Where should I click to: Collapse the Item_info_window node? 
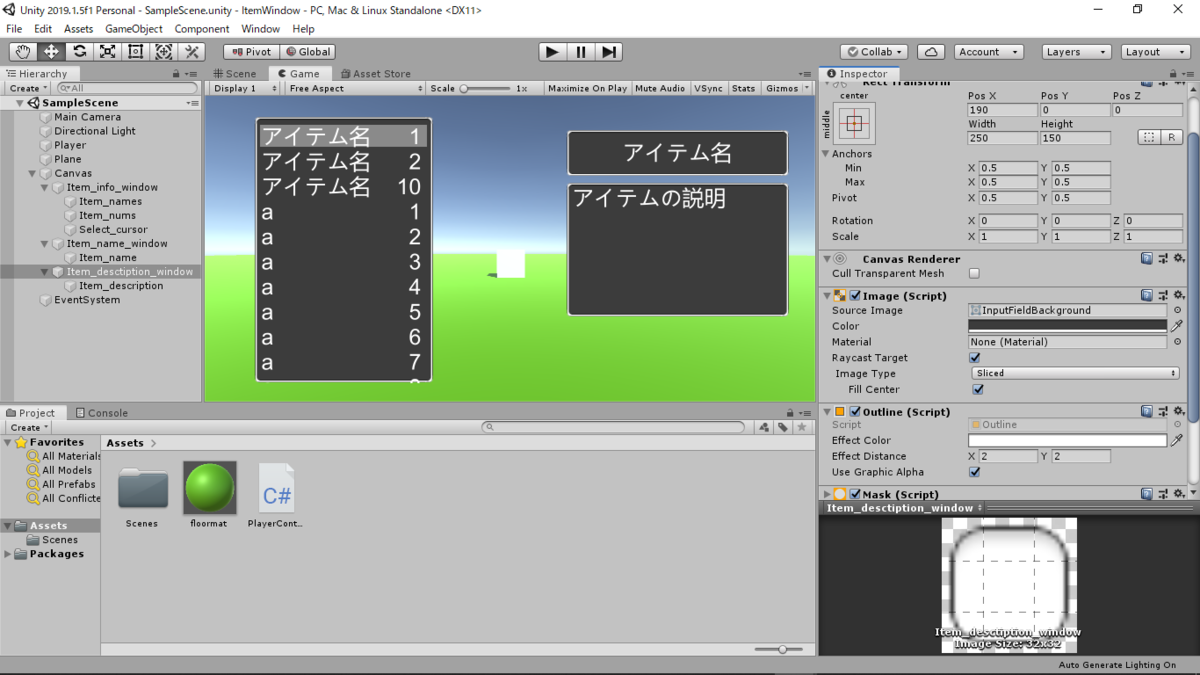[45, 188]
